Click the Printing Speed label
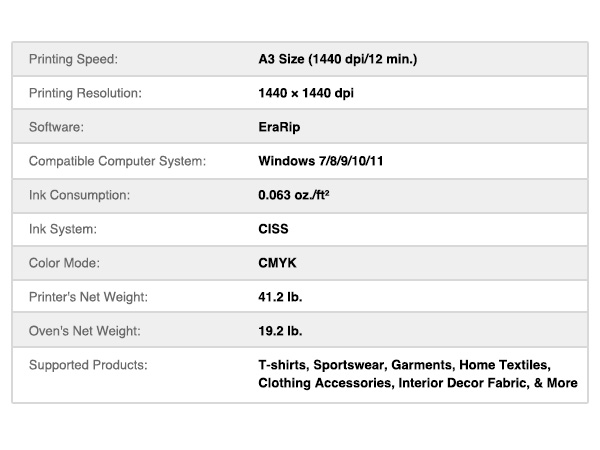Image resolution: width=600 pixels, height=450 pixels. (74, 59)
